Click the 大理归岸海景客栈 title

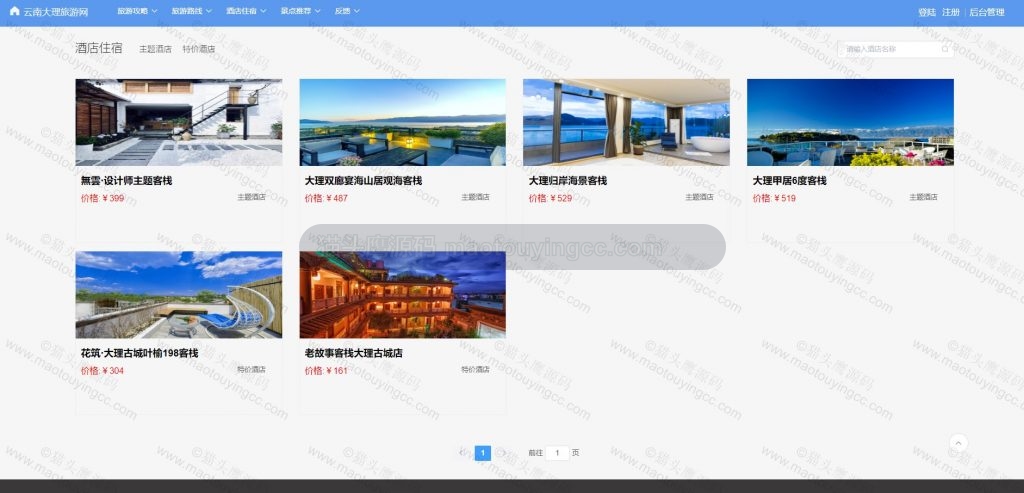point(568,181)
